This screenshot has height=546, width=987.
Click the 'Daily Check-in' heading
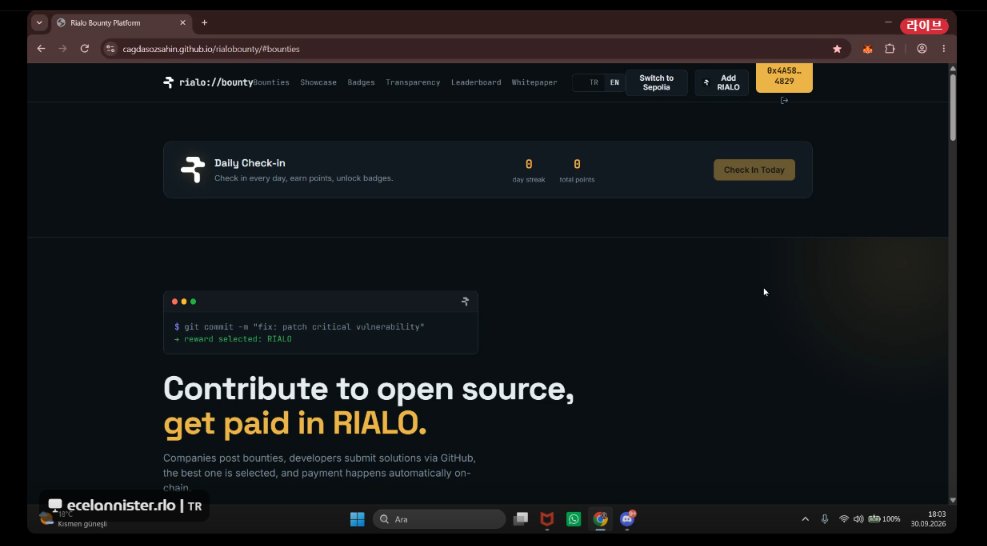point(250,163)
